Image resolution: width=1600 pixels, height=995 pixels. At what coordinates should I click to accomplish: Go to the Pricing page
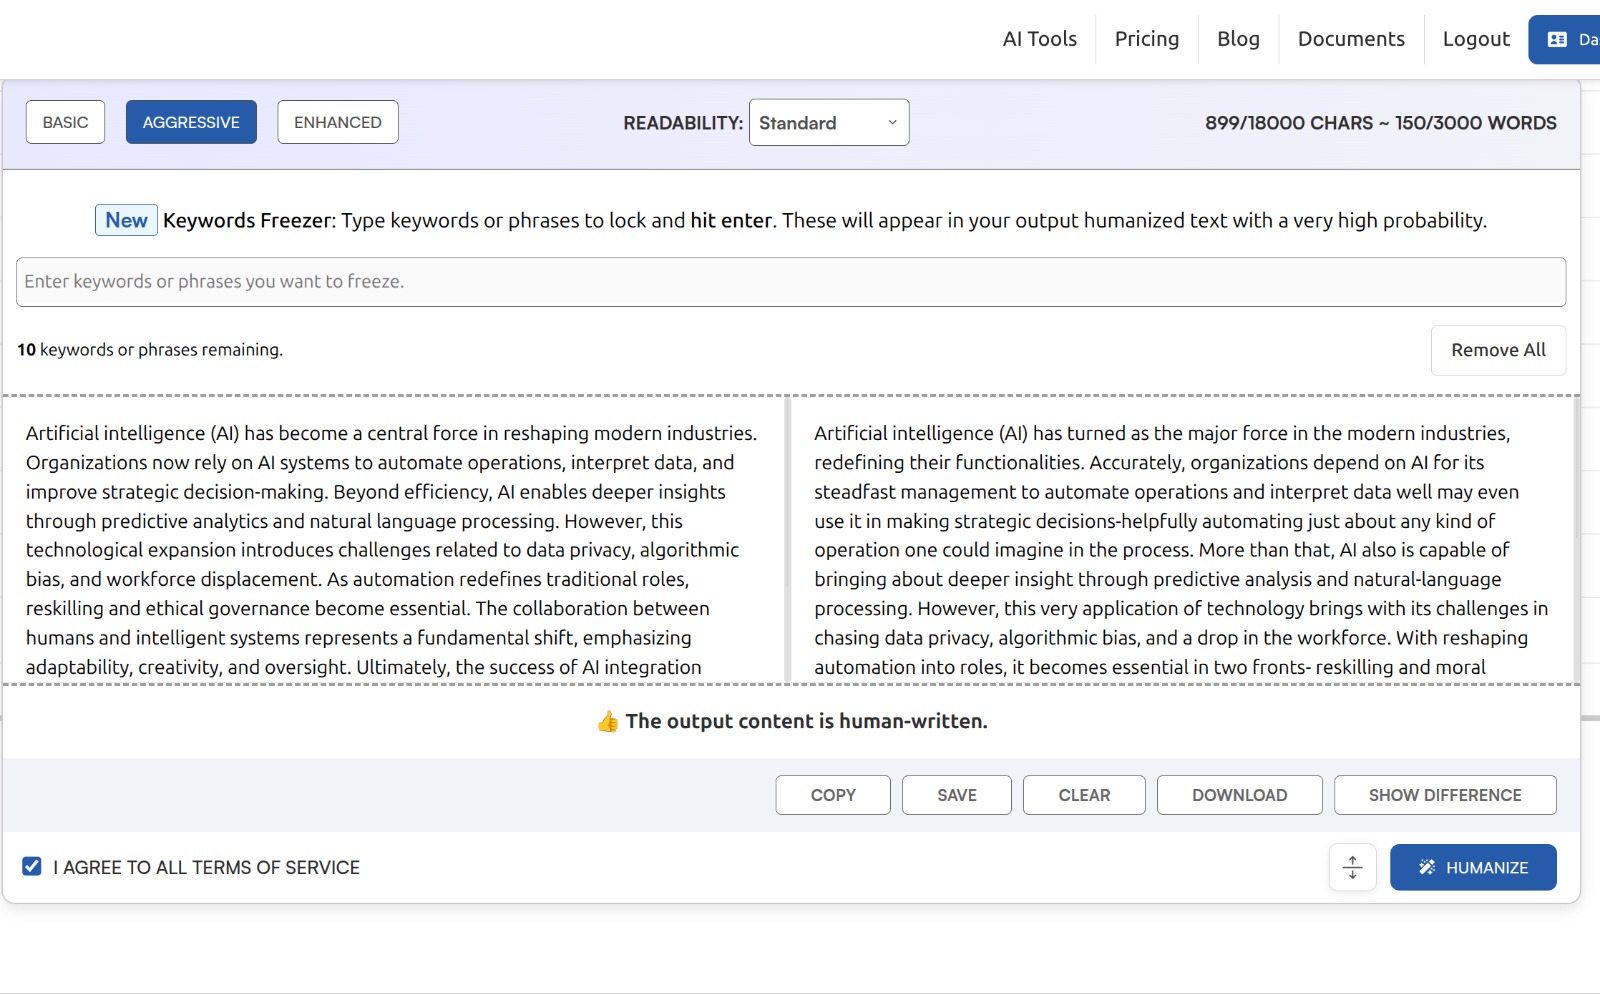[x=1146, y=39]
